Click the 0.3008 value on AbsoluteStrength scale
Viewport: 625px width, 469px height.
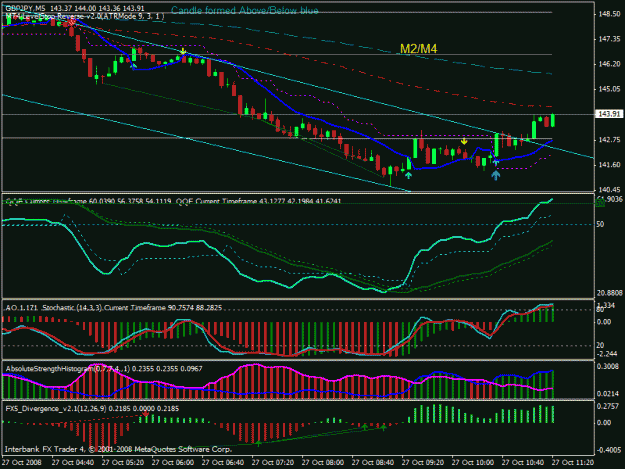[608, 366]
